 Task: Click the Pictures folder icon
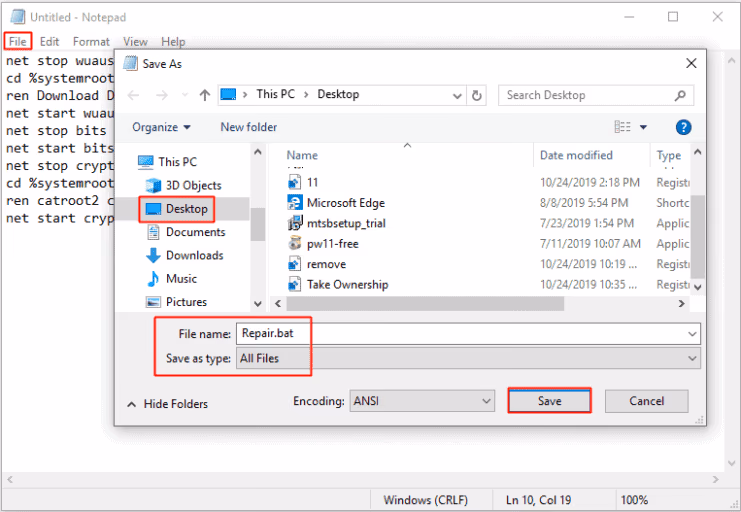(153, 302)
